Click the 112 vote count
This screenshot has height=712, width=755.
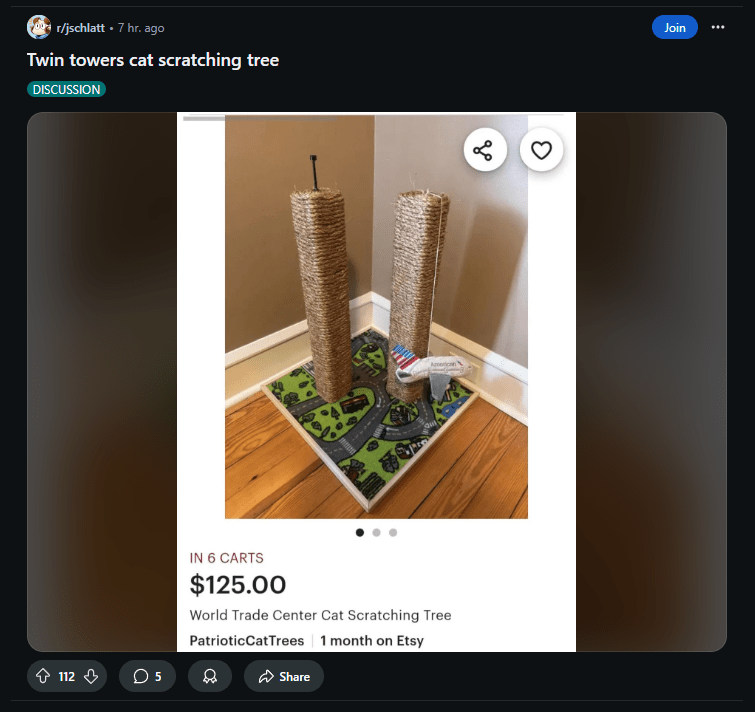(x=66, y=677)
